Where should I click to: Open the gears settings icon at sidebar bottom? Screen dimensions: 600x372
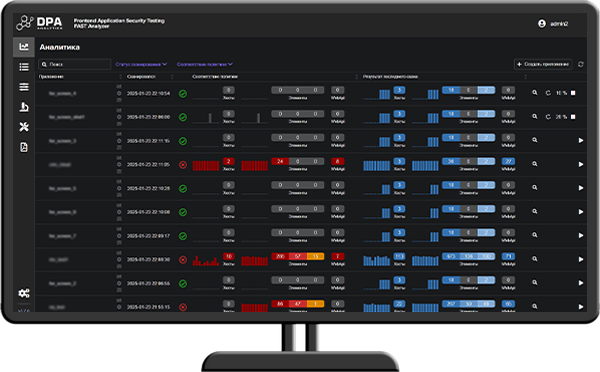coord(24,293)
